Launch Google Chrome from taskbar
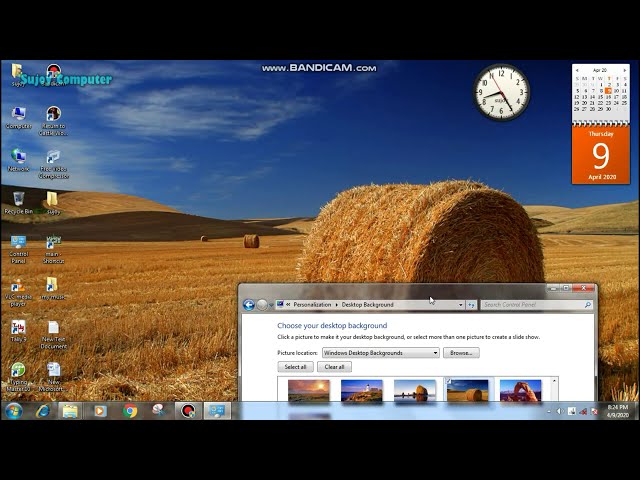640x480 pixels. [130, 411]
